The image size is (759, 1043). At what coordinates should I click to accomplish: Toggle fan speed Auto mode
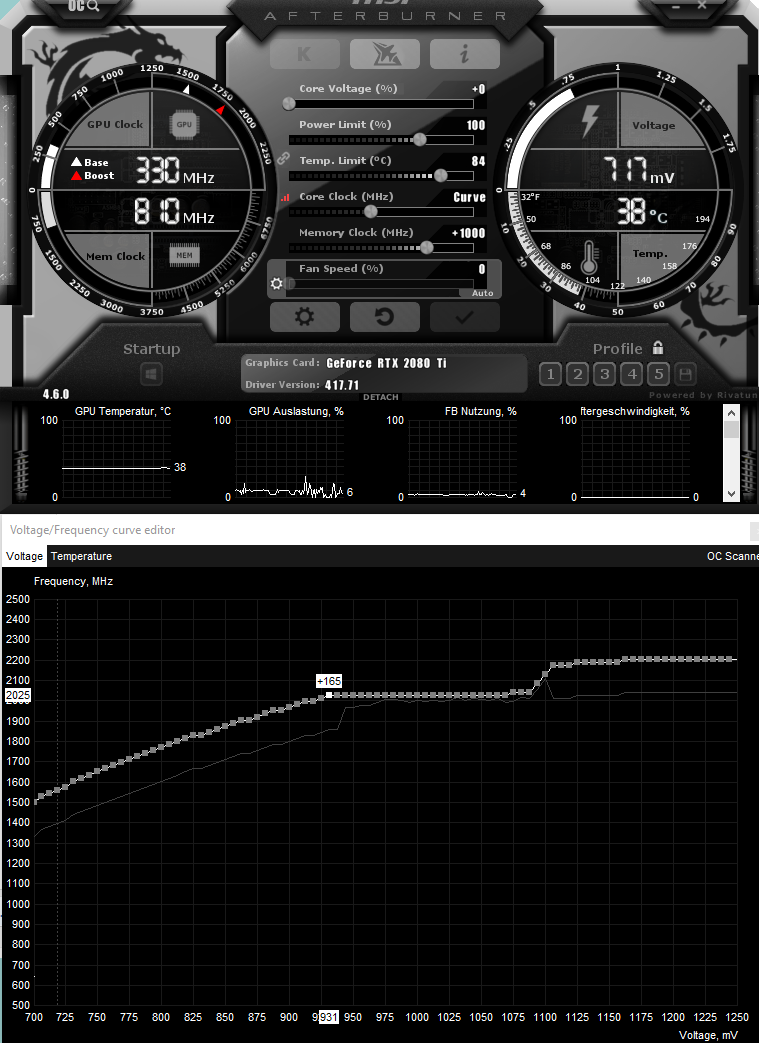pos(482,293)
